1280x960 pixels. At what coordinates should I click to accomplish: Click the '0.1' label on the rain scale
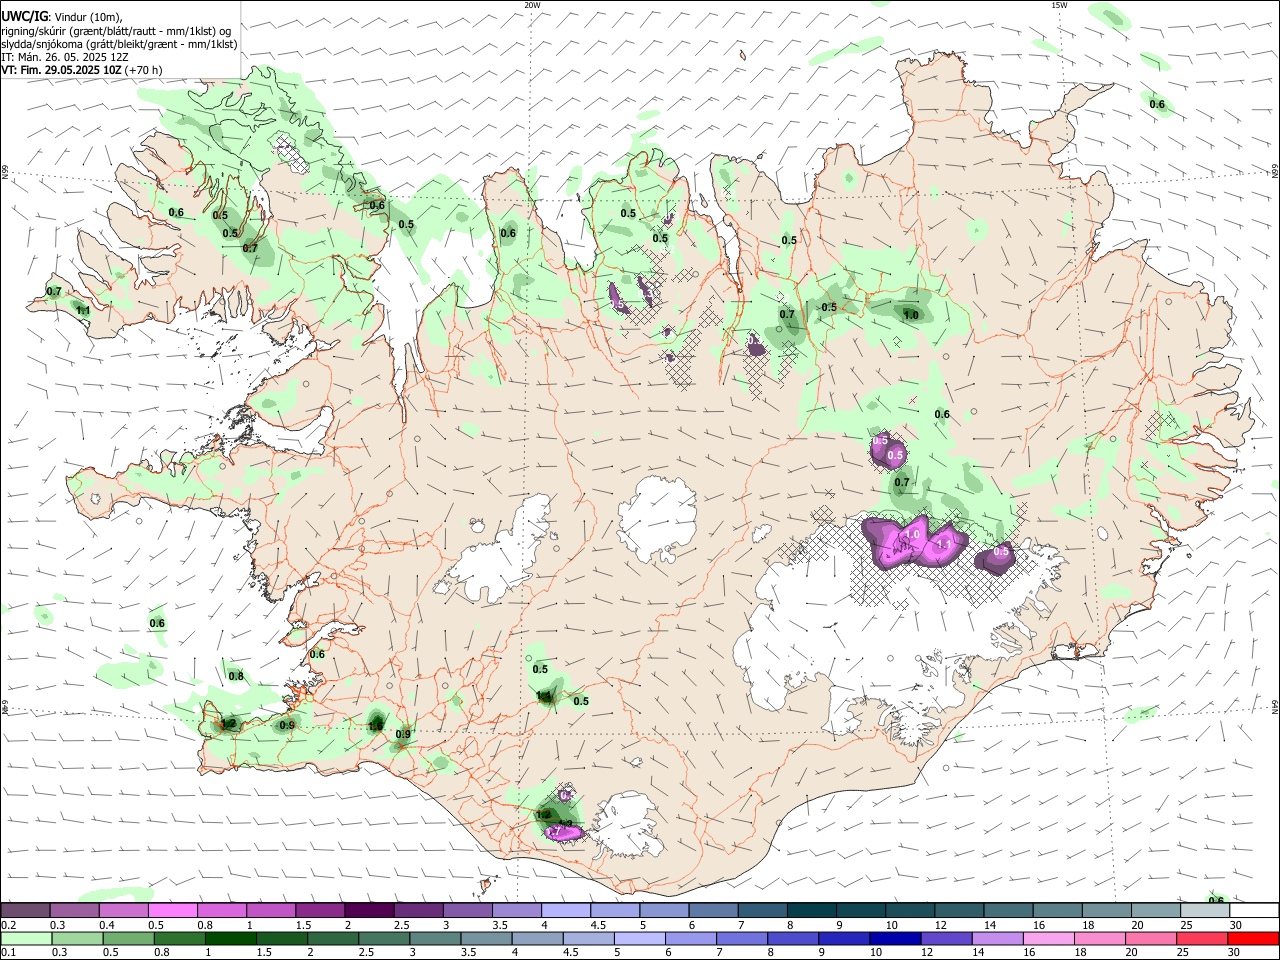8,953
